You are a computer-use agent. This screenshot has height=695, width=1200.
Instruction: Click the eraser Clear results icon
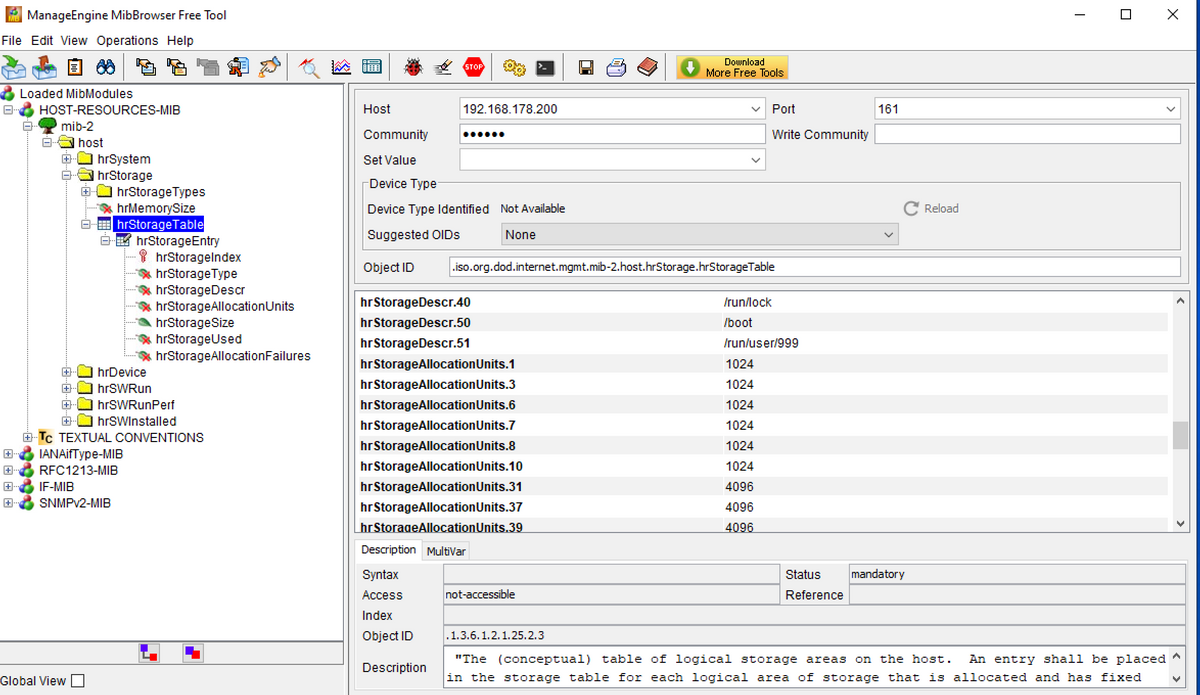444,67
